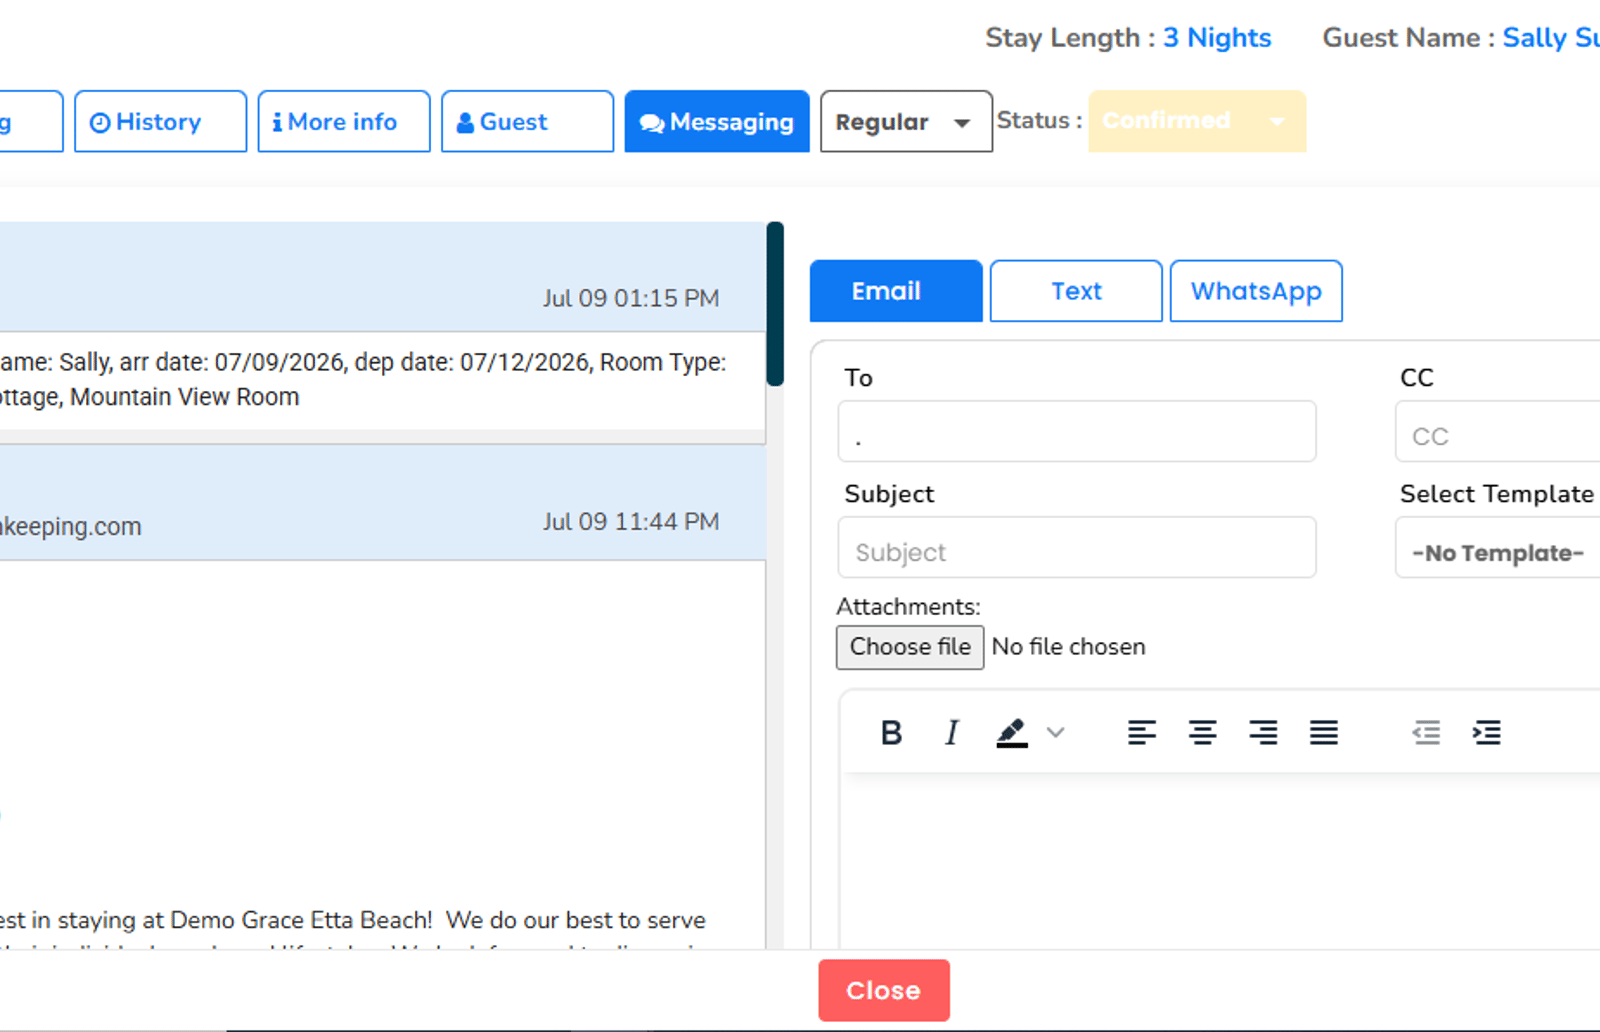Open highlight color dropdown chevron
The height and width of the screenshot is (1032, 1600).
[1055, 733]
